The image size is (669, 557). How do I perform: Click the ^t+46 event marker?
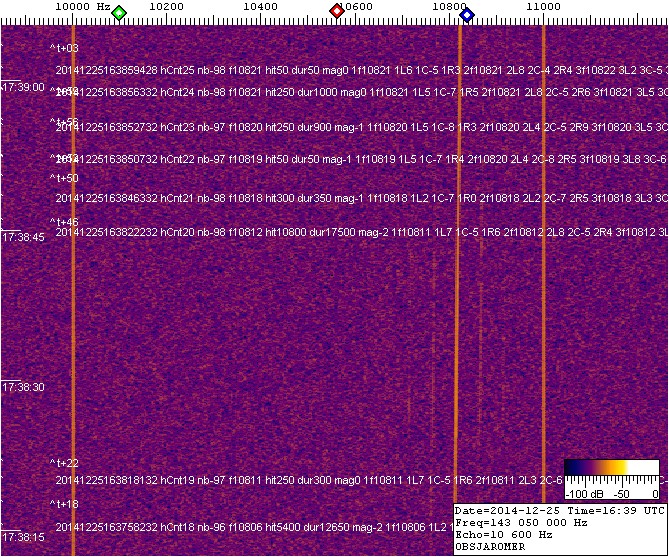click(64, 221)
